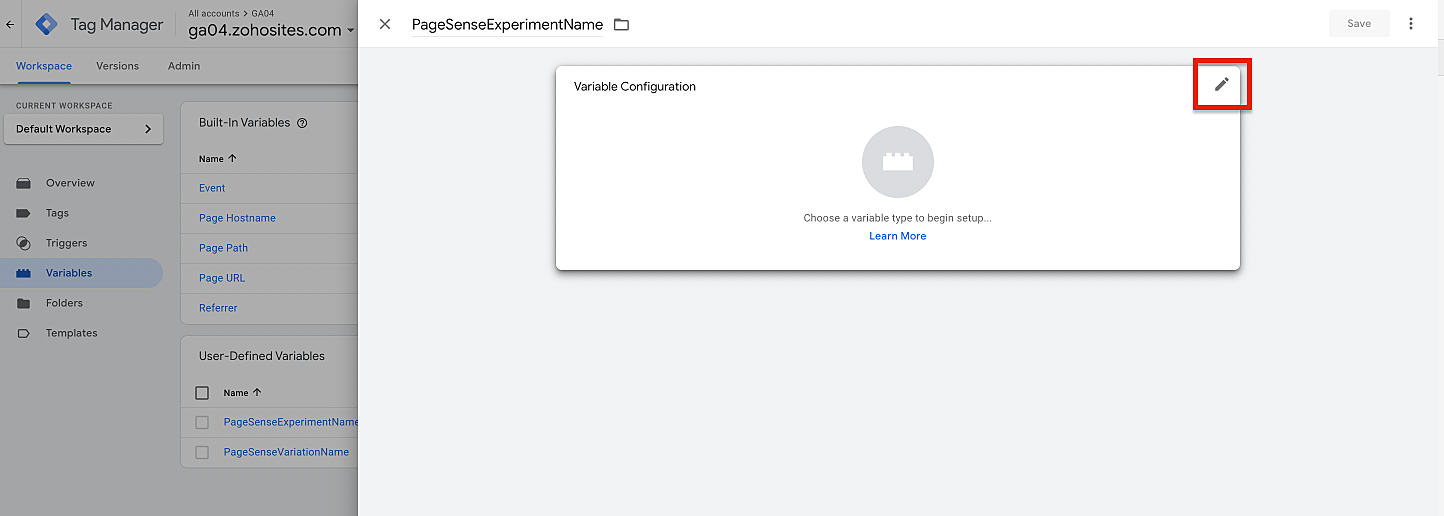Image resolution: width=1444 pixels, height=516 pixels.
Task: Open the Learn More link
Action: tap(898, 236)
